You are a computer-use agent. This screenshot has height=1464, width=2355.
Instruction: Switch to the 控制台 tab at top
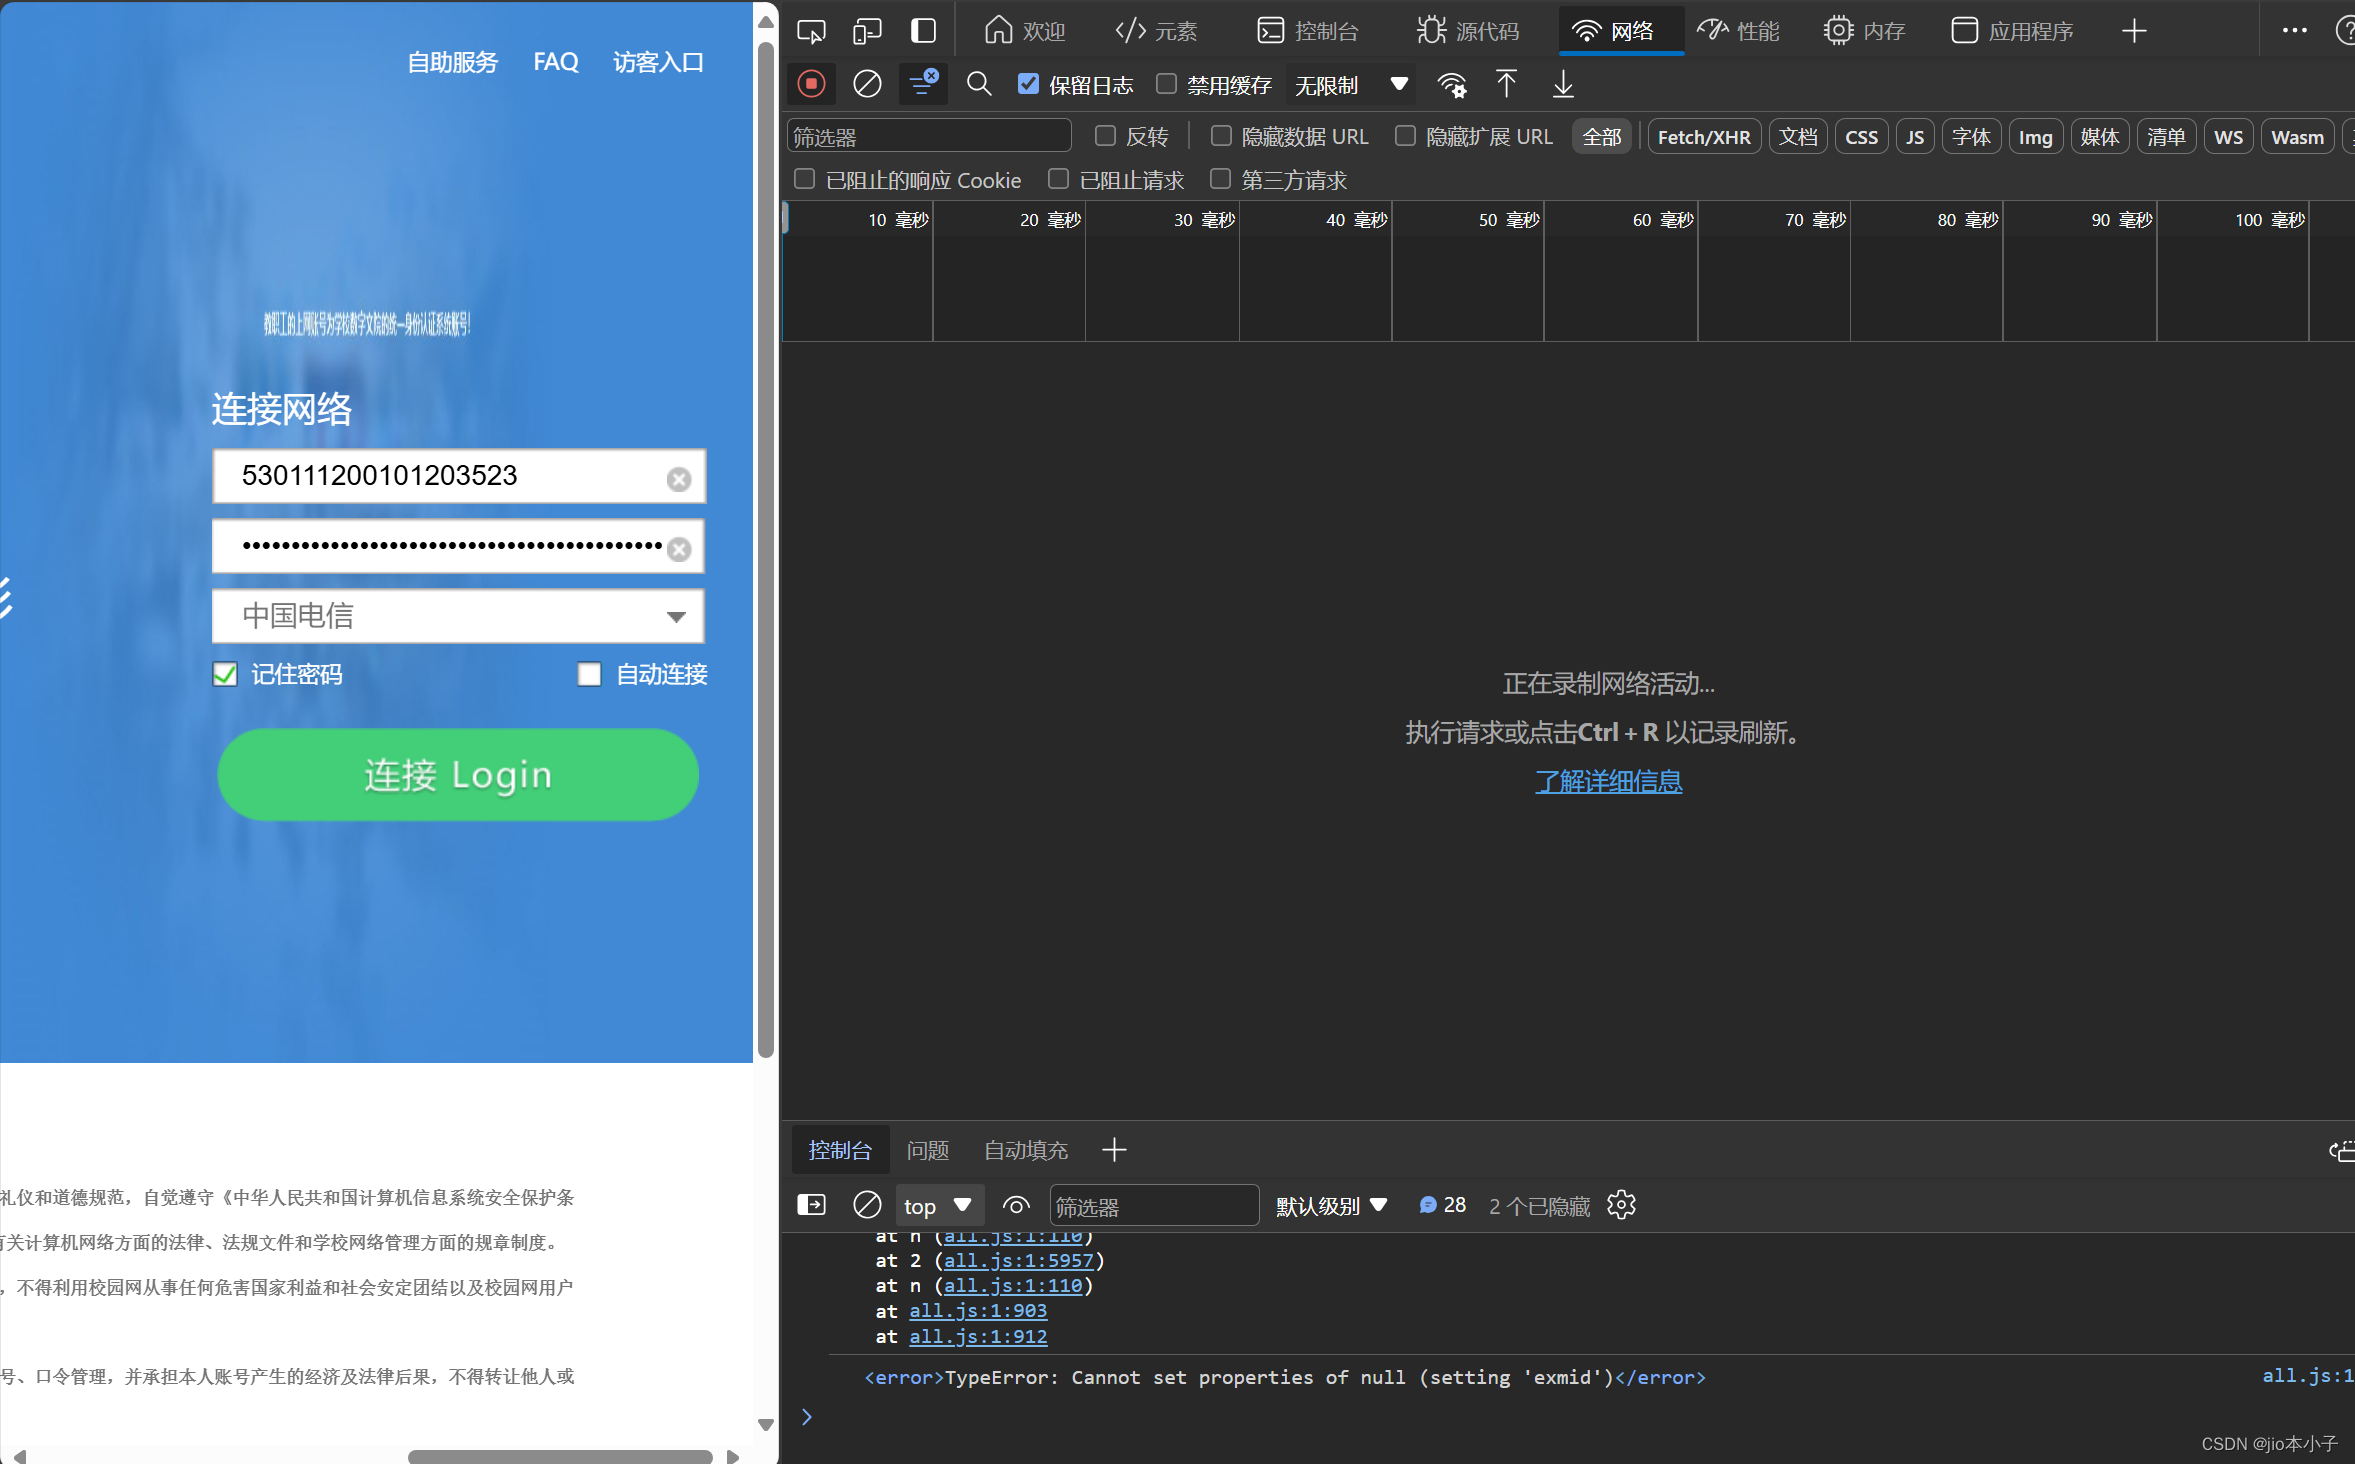click(1308, 31)
